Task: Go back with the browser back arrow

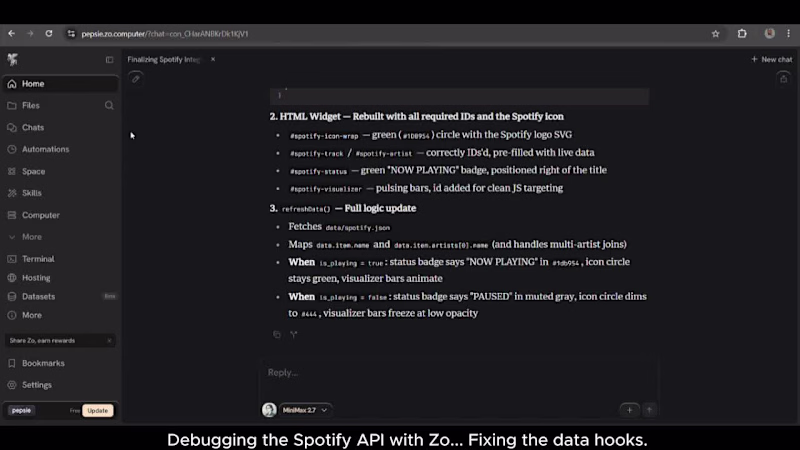Action: click(11, 34)
